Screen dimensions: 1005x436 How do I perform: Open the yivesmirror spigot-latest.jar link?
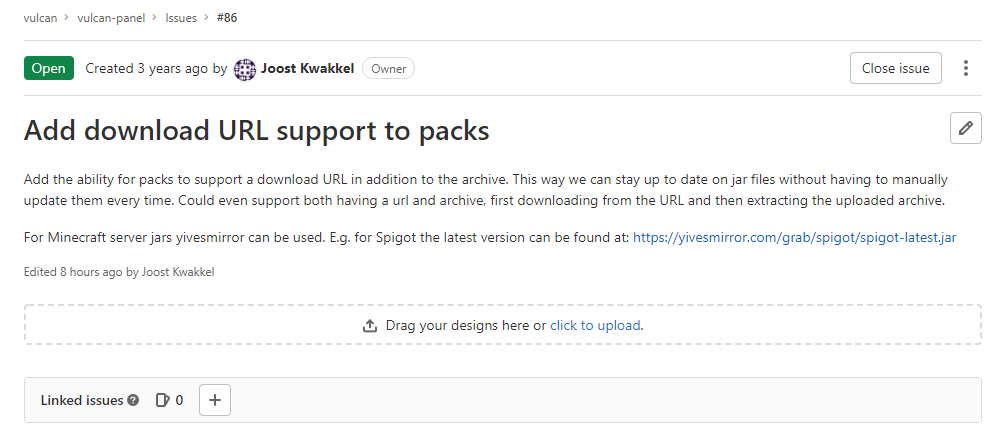coord(795,239)
